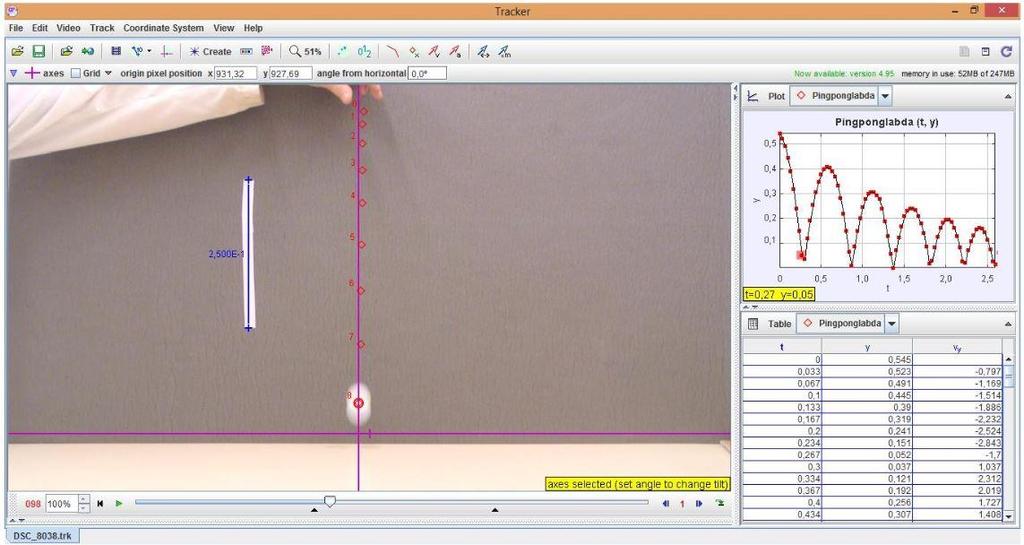The image size is (1024, 545).
Task: Click the stretch vectors icon
Action: point(483,51)
